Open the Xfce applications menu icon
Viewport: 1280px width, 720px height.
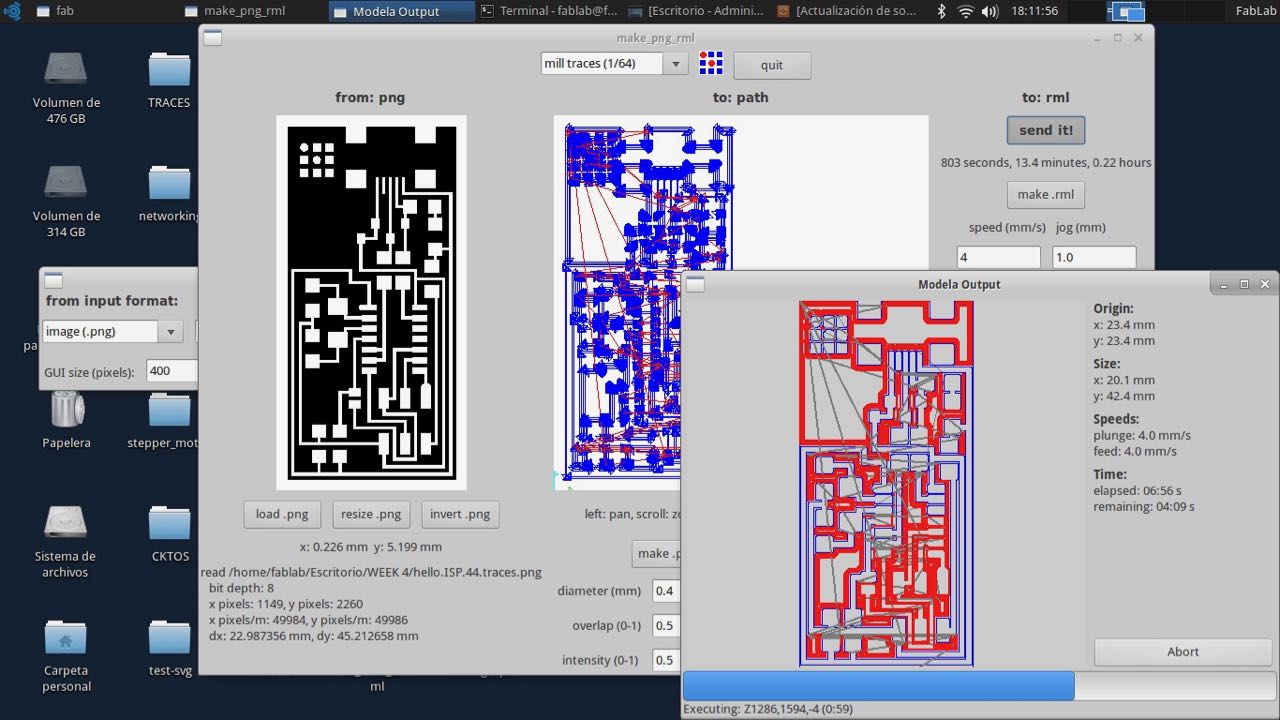[x=12, y=11]
